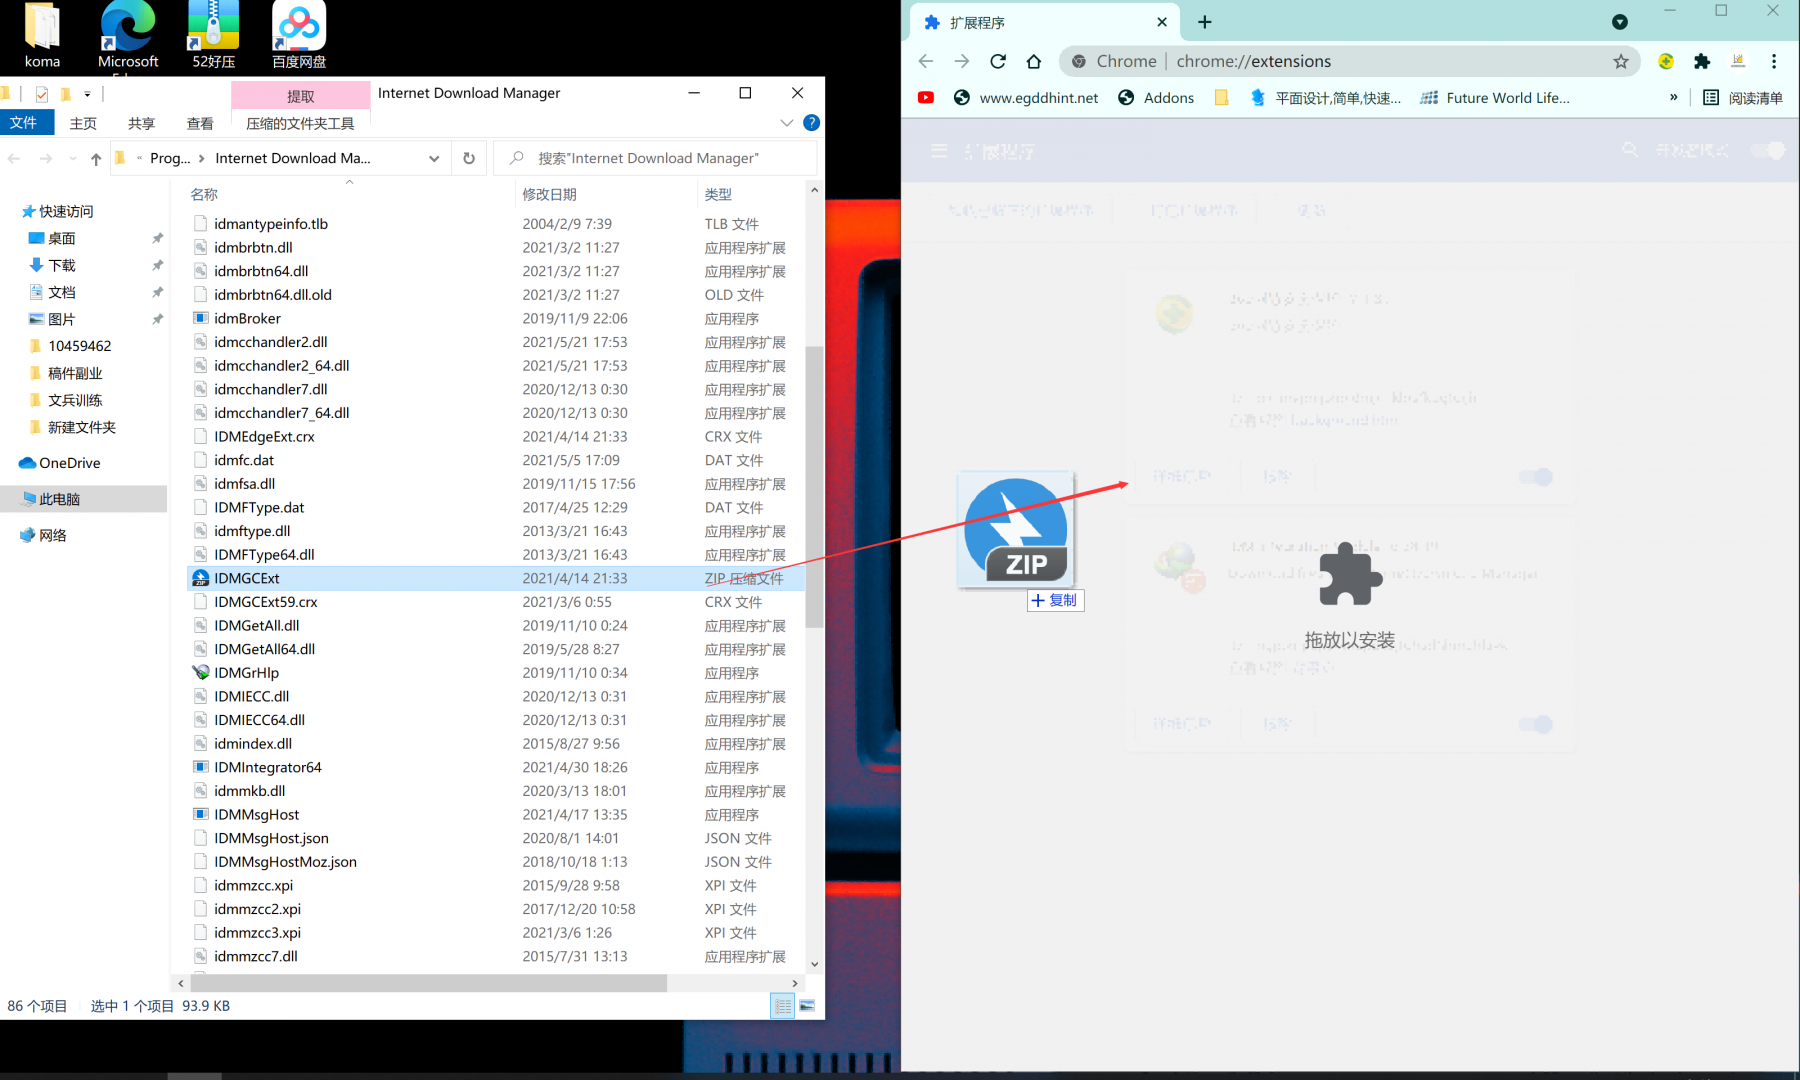Viewport: 1800px width, 1080px height.
Task: Click Chrome's reload page icon
Action: [998, 61]
